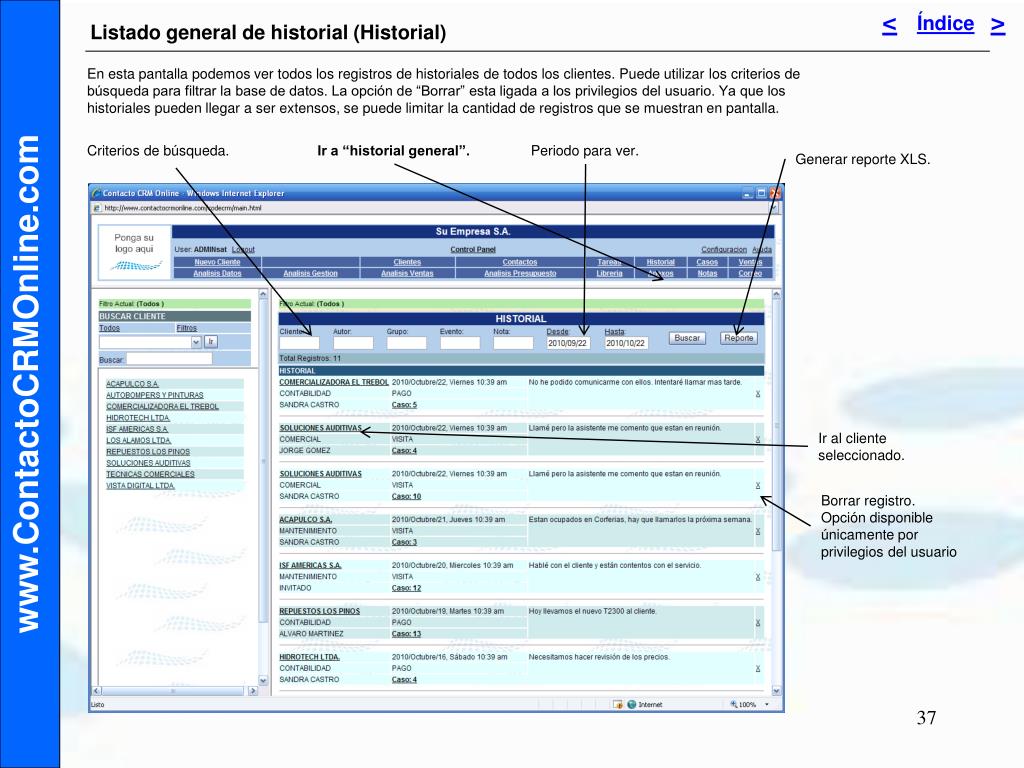1024x768 pixels.
Task: Delete the Hidrotech Ltda. history record
Action: coord(758,668)
